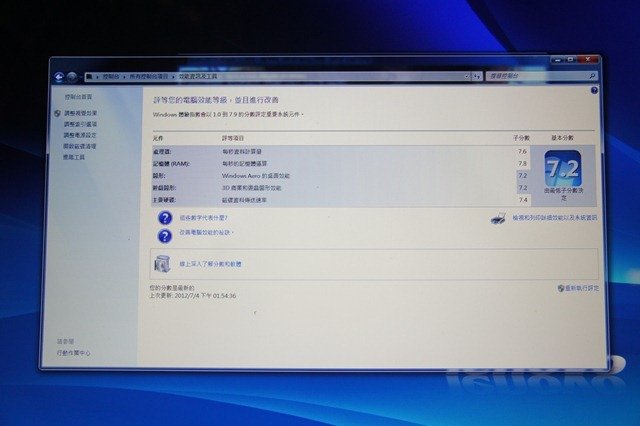
Task: Click question mark icon beside 改善電腦效能的祕訣
Action: (x=165, y=236)
